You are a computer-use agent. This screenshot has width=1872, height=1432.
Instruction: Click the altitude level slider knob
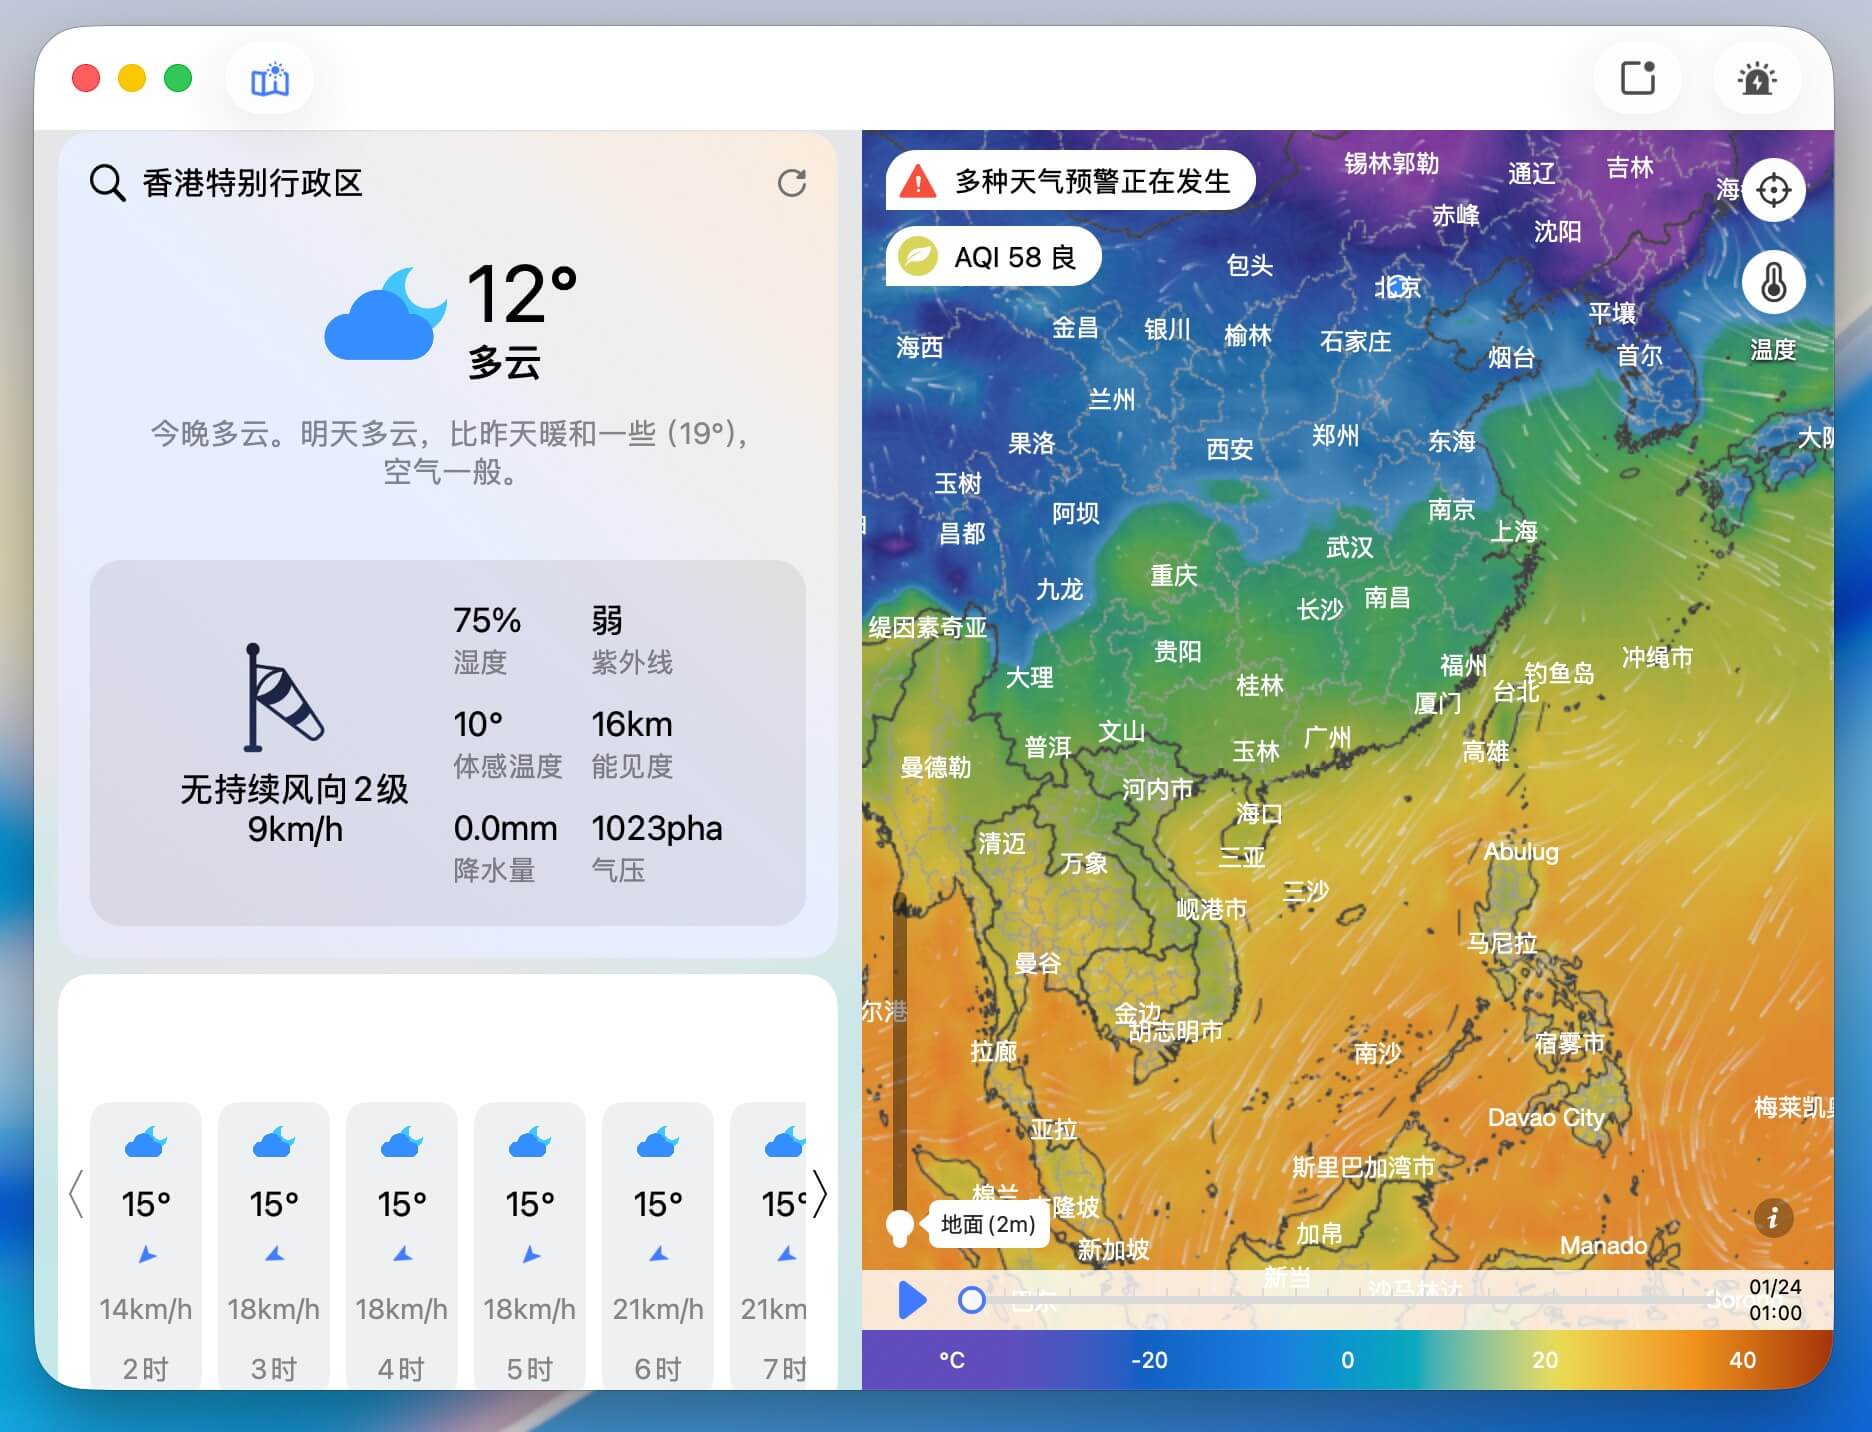(x=899, y=1225)
